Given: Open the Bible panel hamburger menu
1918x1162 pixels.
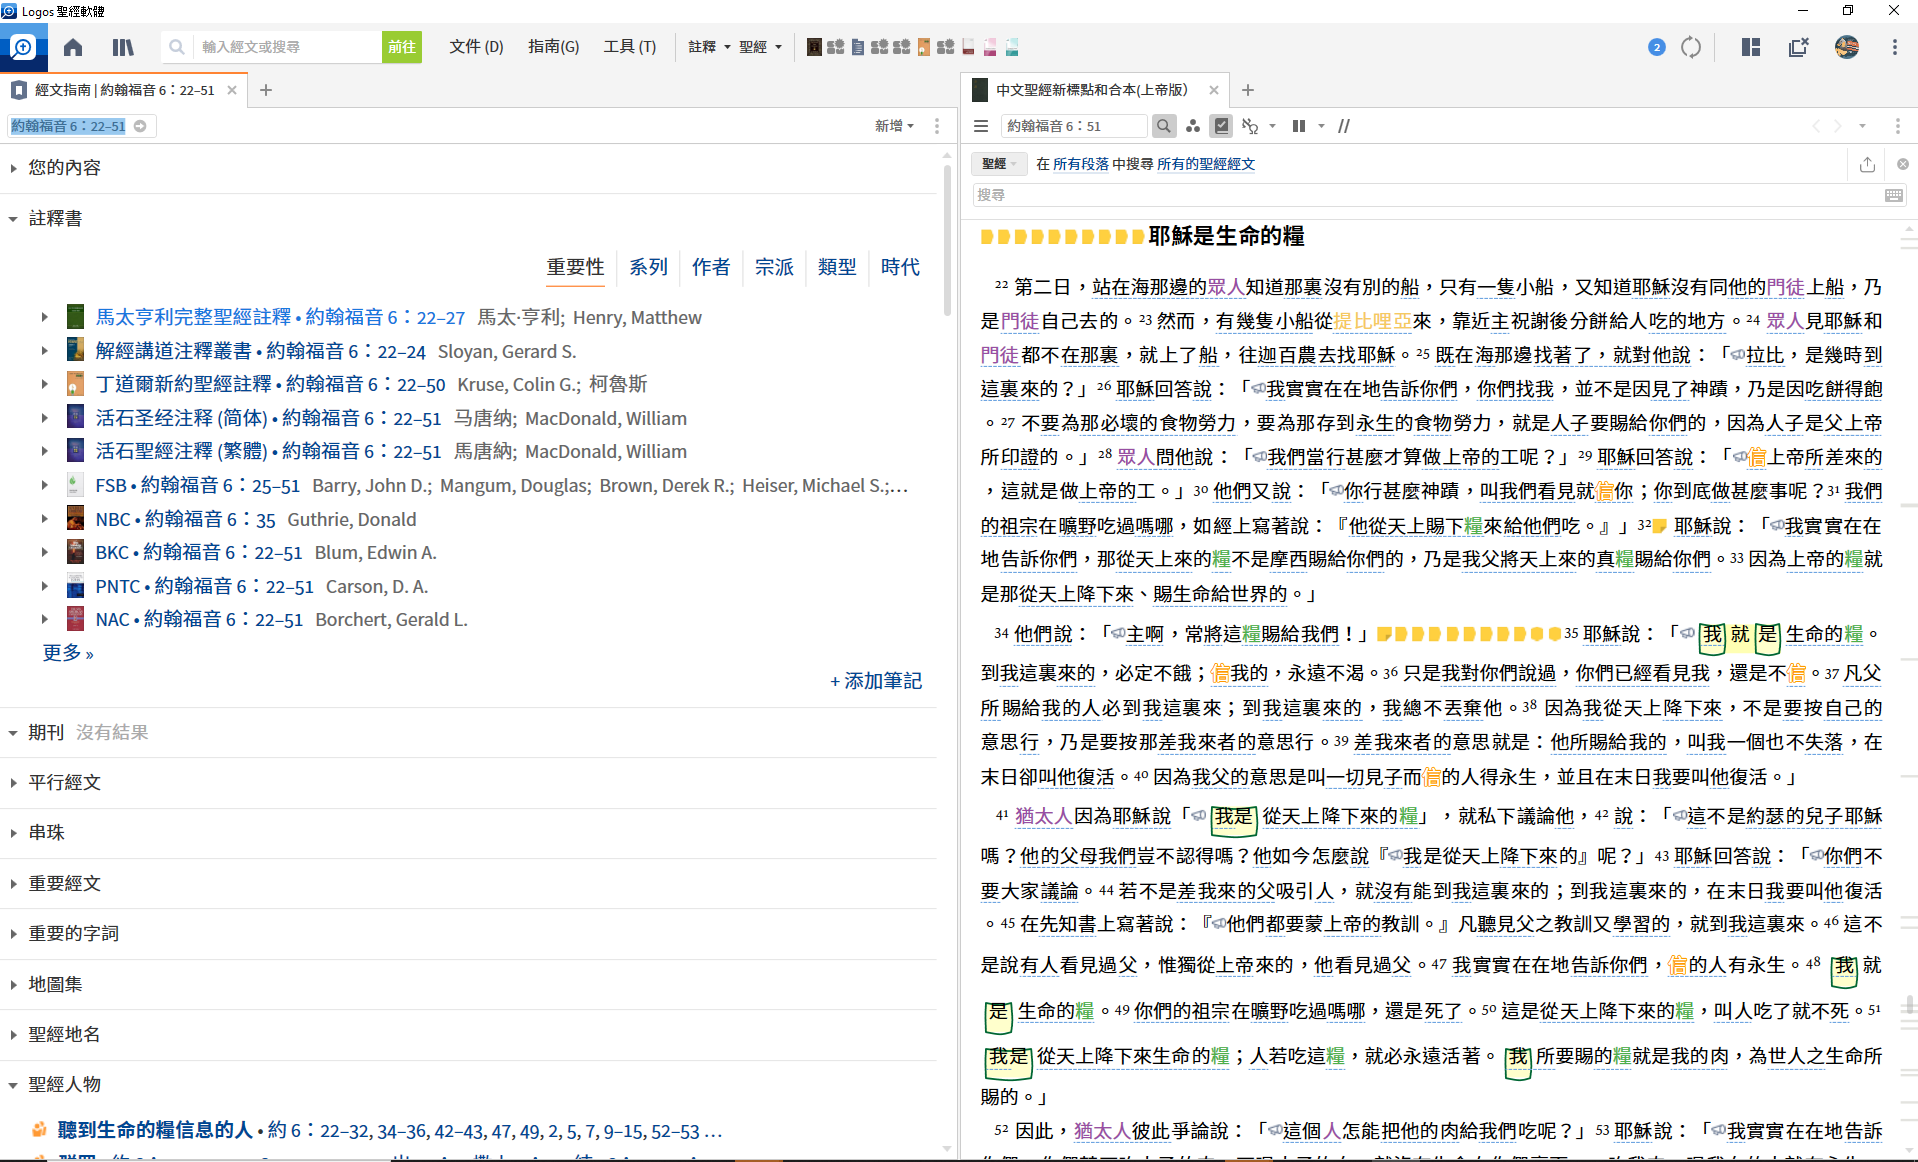Looking at the screenshot, I should tap(981, 126).
